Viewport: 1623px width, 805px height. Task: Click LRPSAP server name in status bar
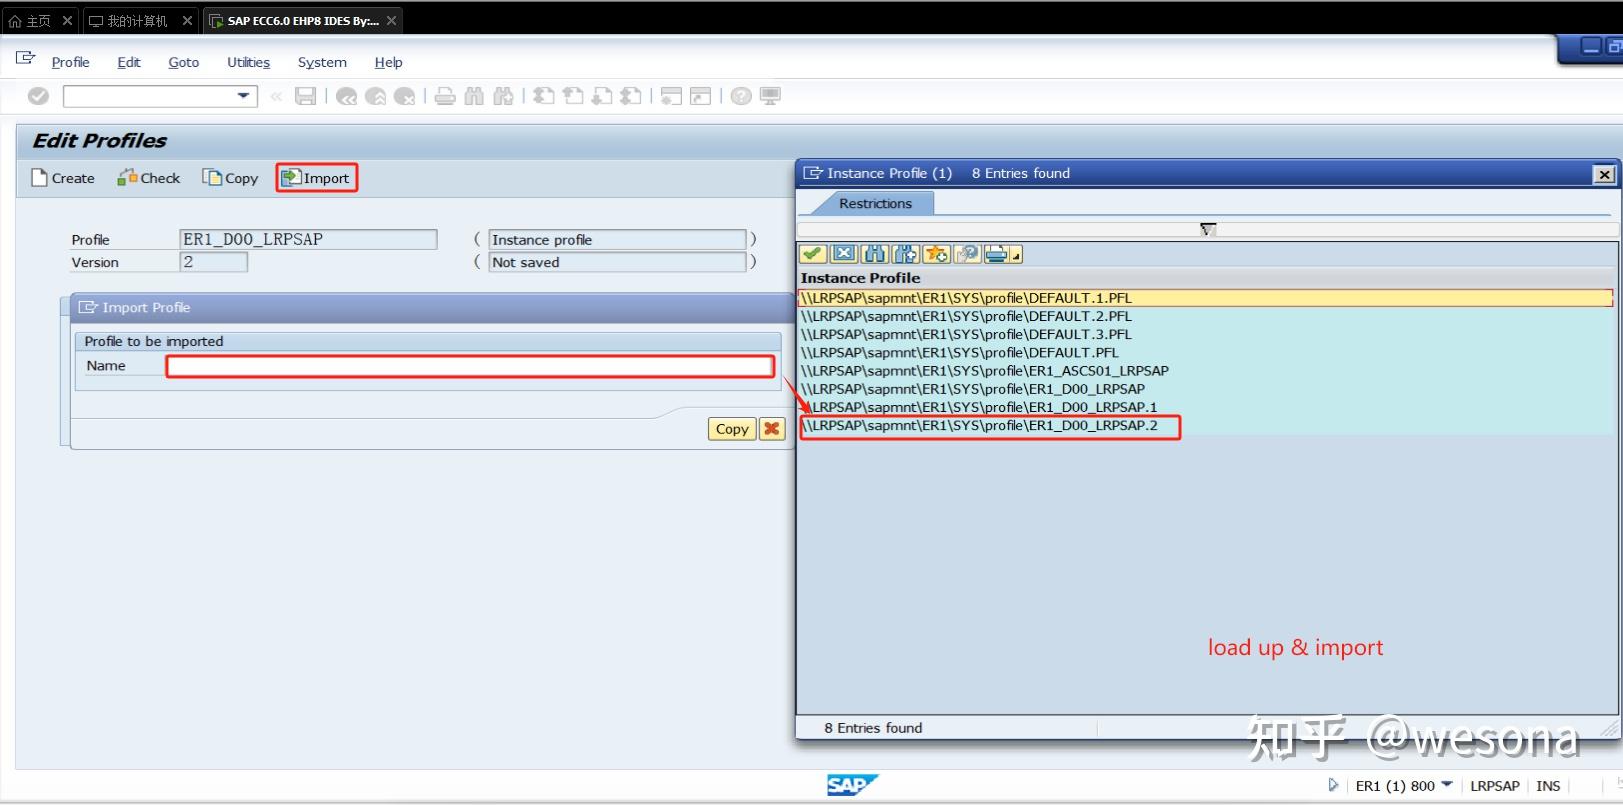point(1494,786)
